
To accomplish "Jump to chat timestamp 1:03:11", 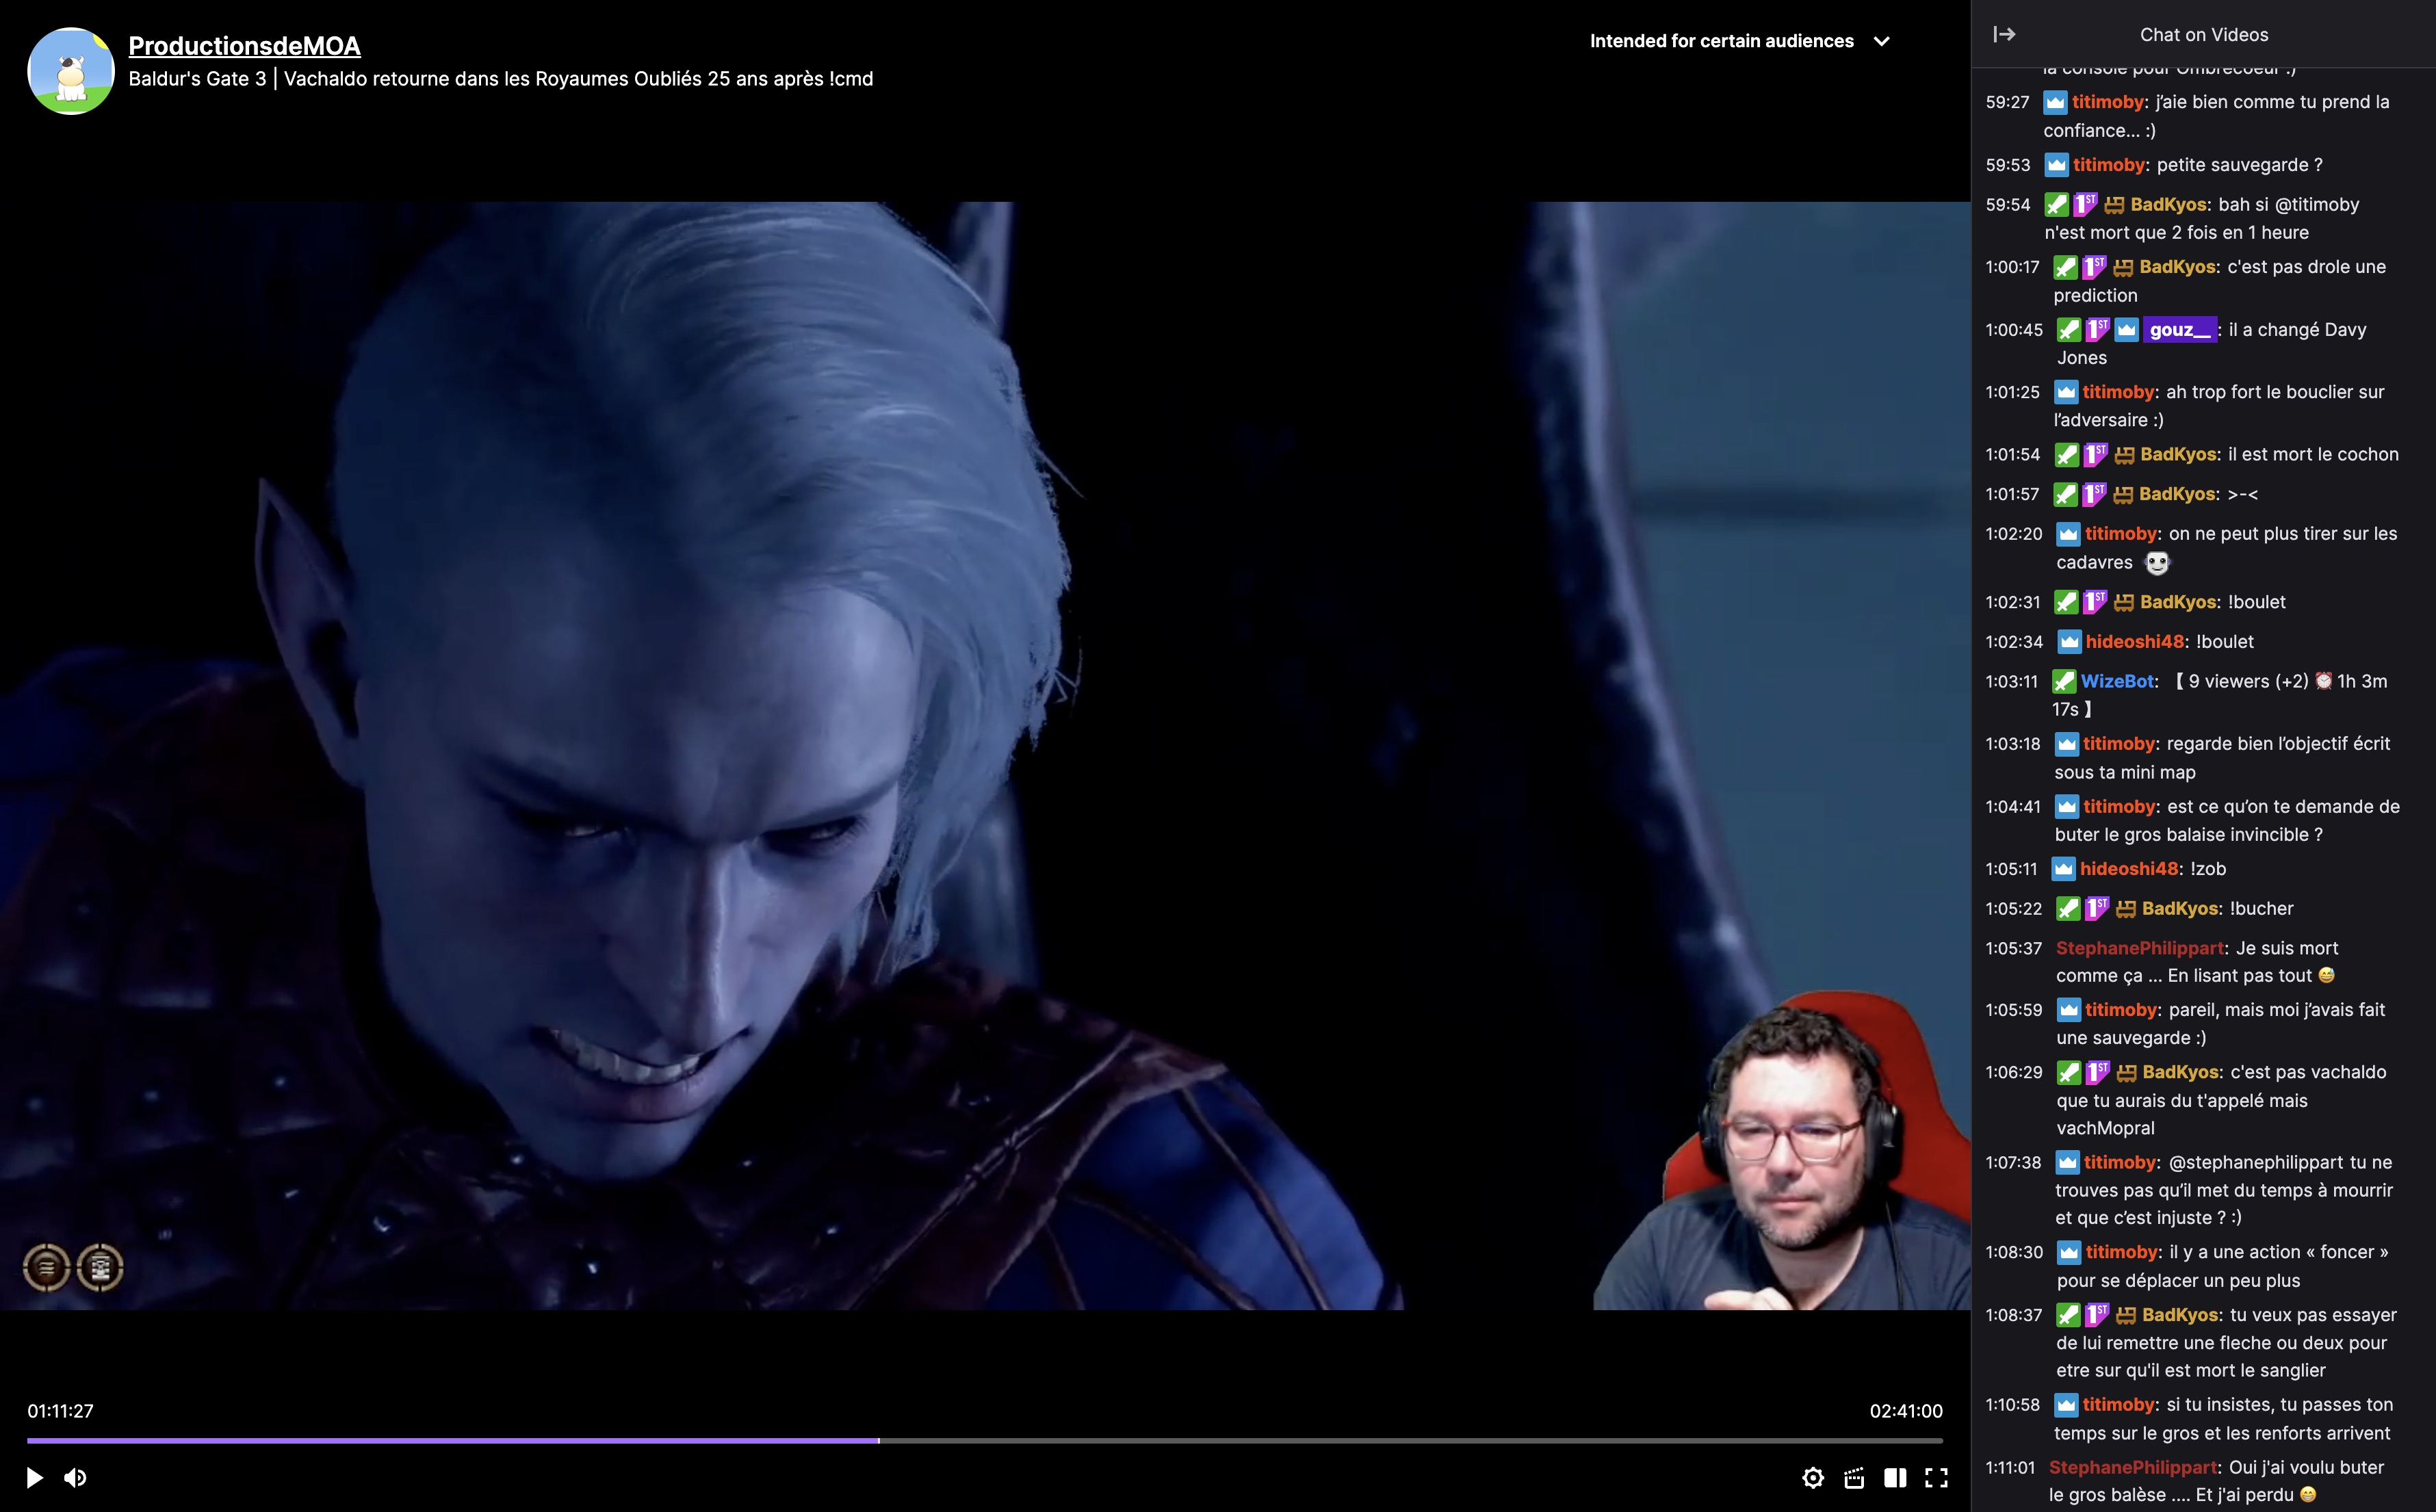I will point(2011,681).
